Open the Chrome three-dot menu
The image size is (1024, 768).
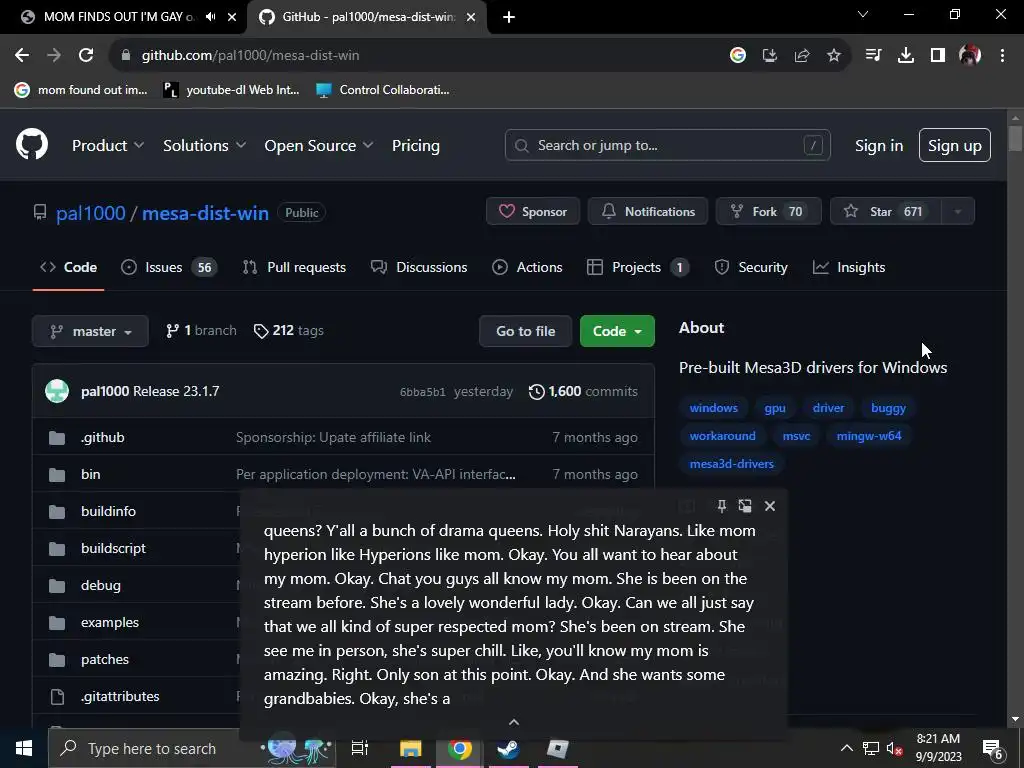1002,56
